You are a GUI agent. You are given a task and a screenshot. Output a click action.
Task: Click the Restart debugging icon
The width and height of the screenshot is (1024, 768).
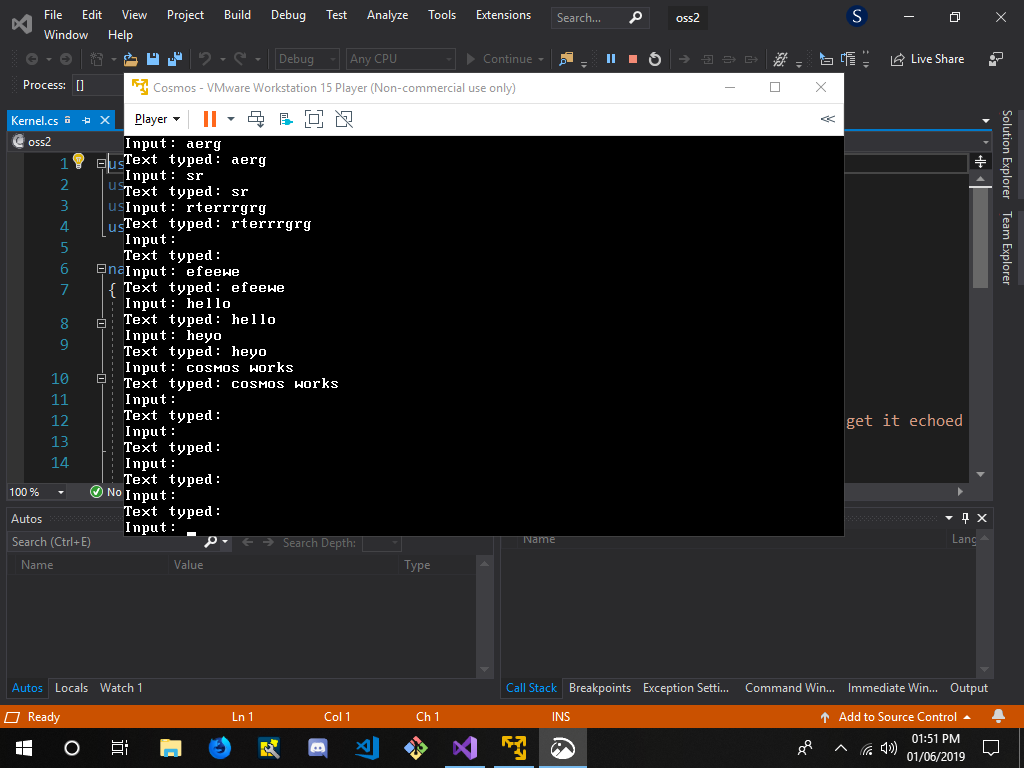653,58
